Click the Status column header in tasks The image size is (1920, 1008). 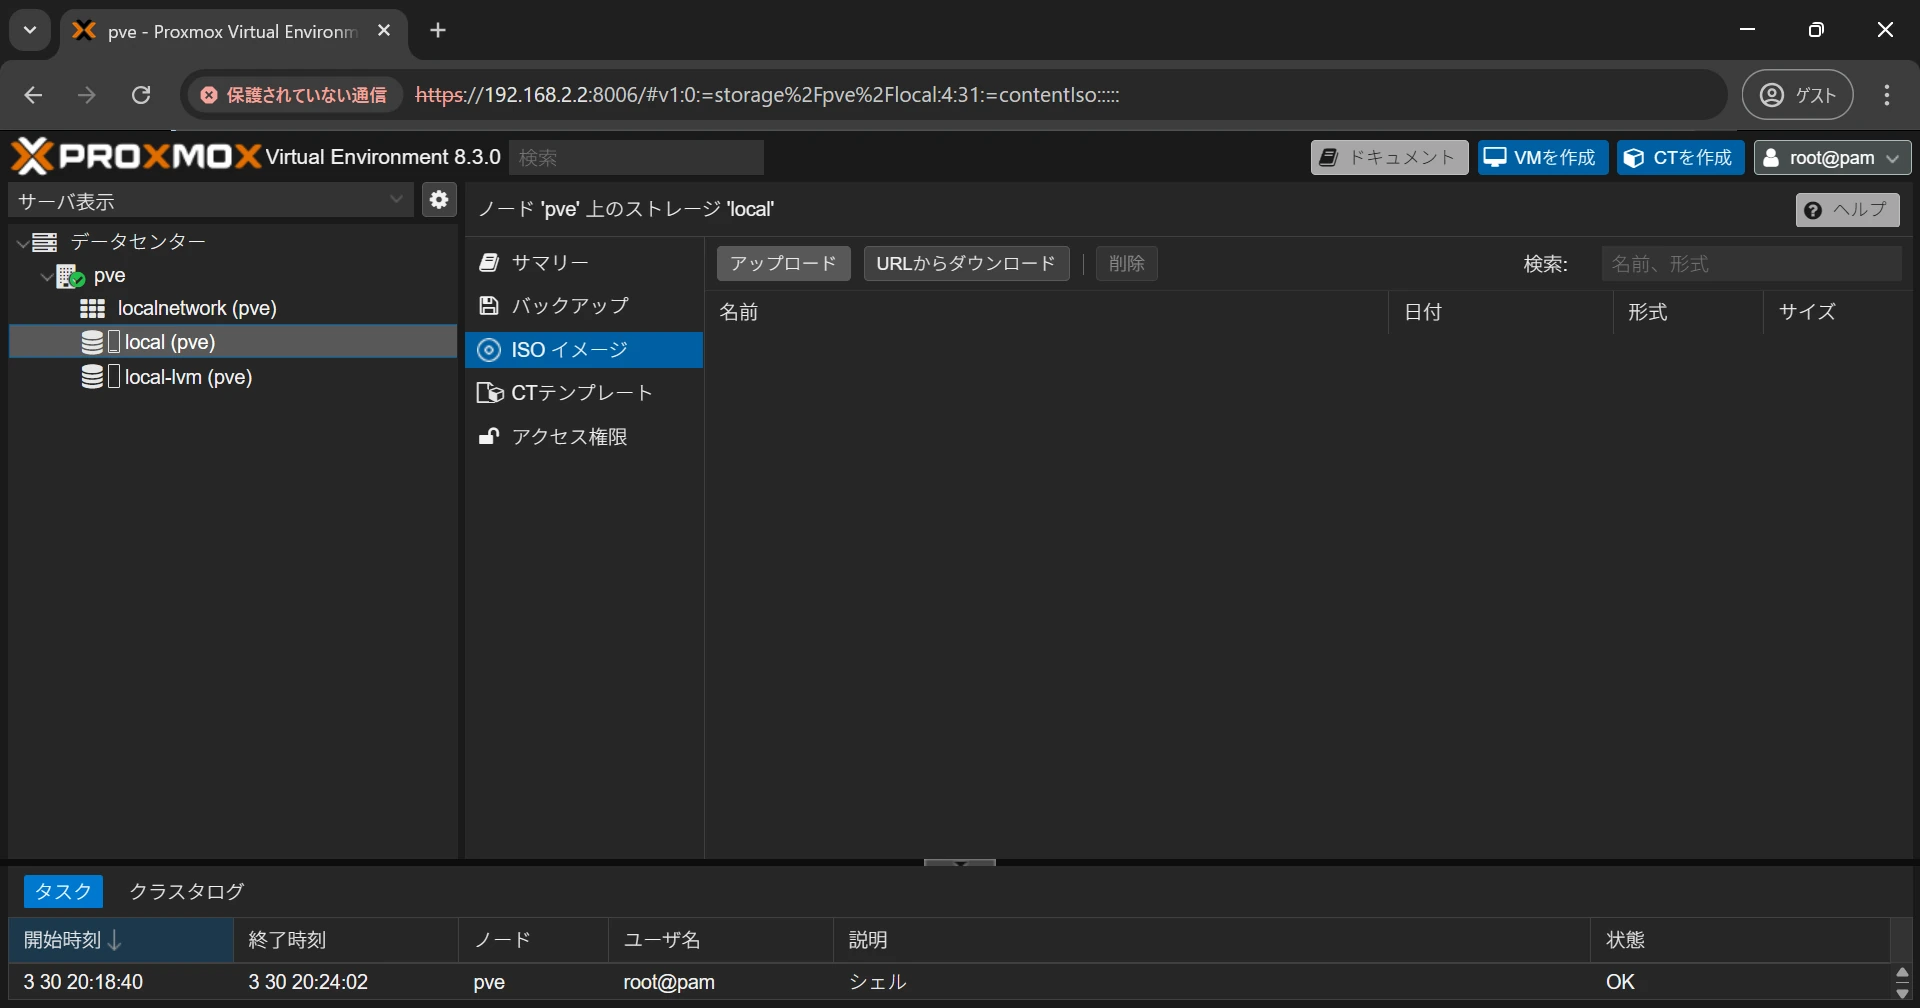click(x=1740, y=940)
